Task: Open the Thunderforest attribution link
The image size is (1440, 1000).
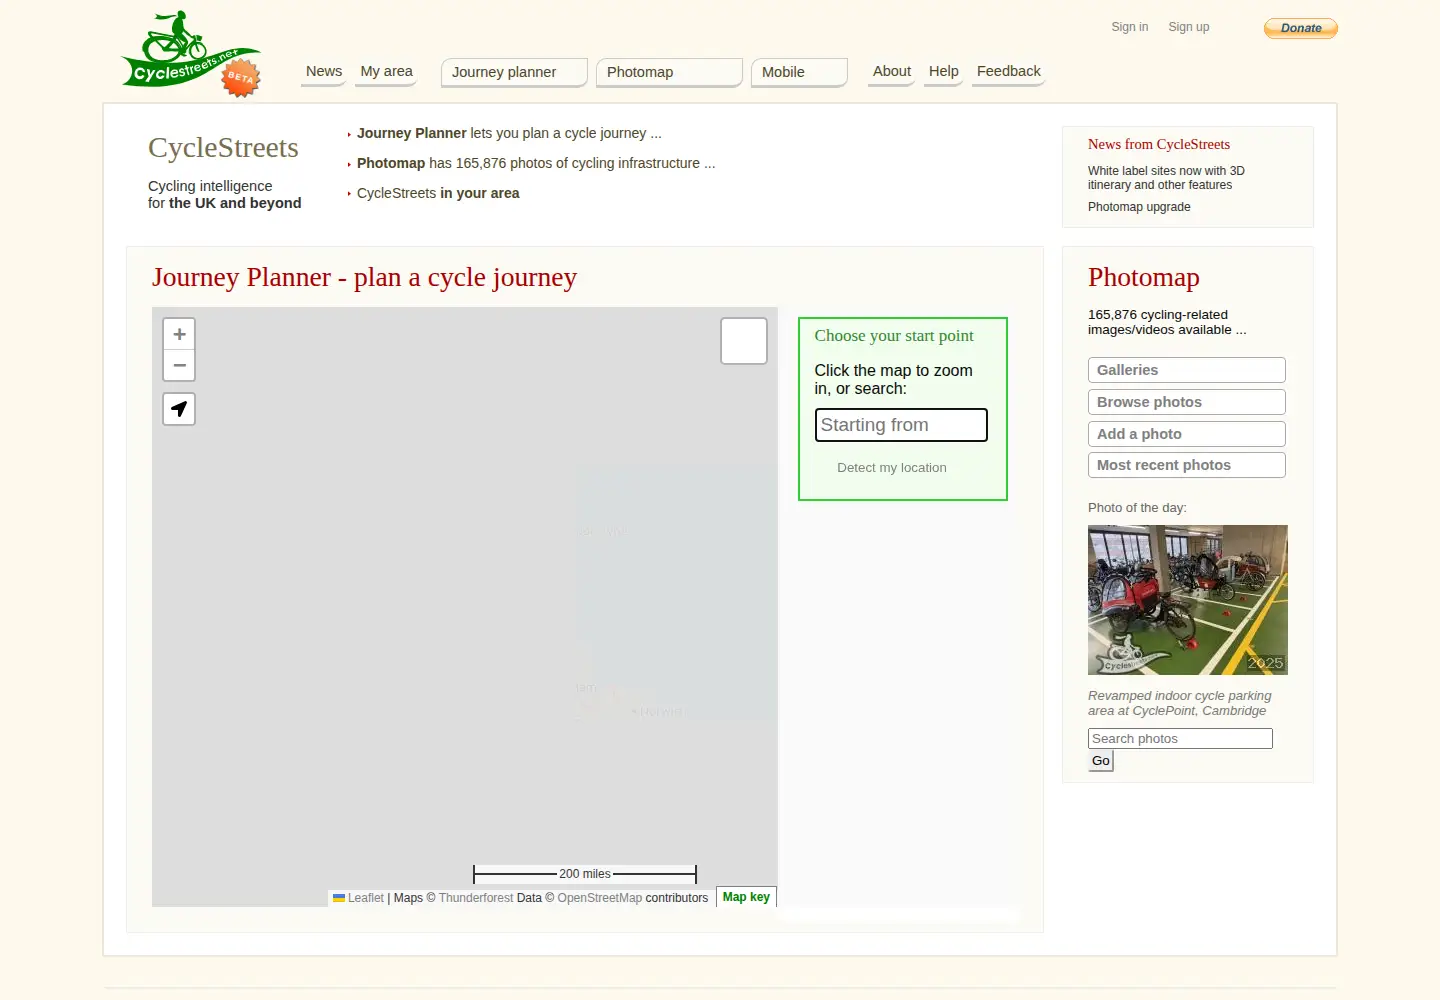Action: (x=476, y=898)
